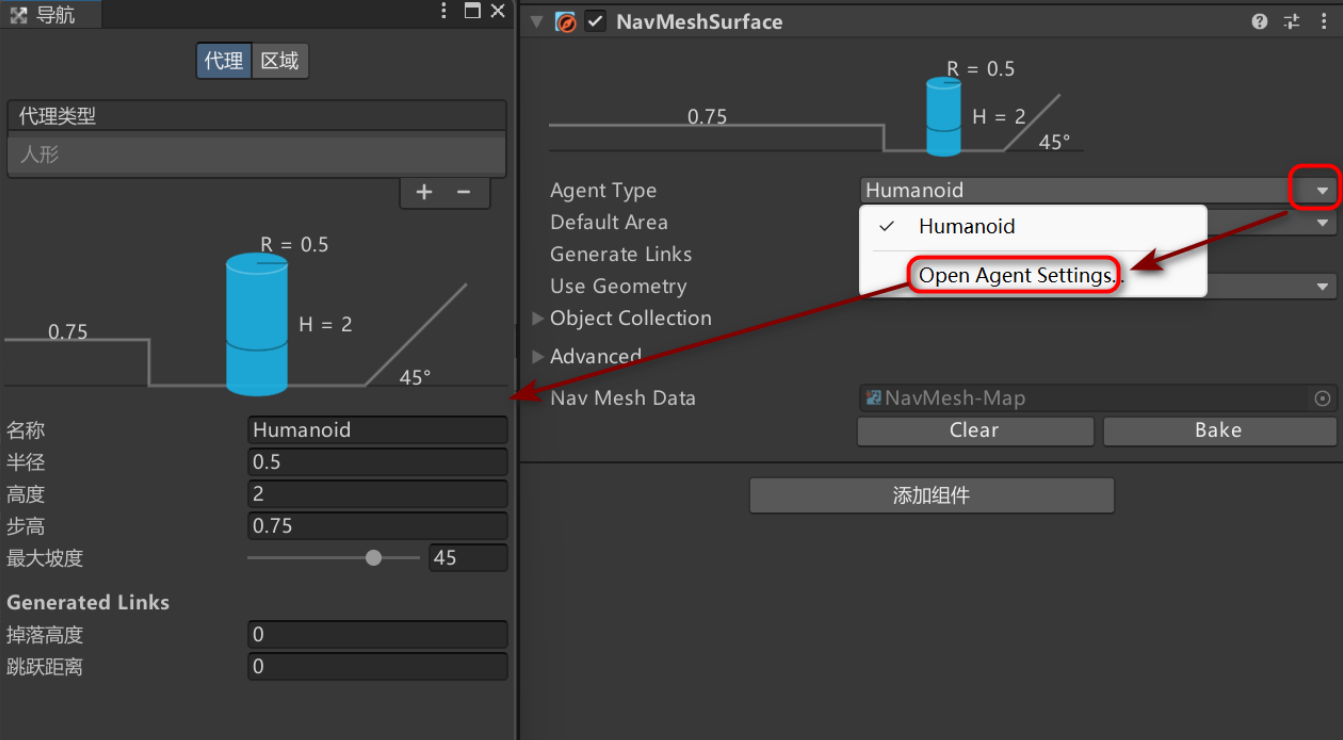Screen dimensions: 1343x740
Task: Maximize the 导航 navigation window
Action: pos(472,12)
